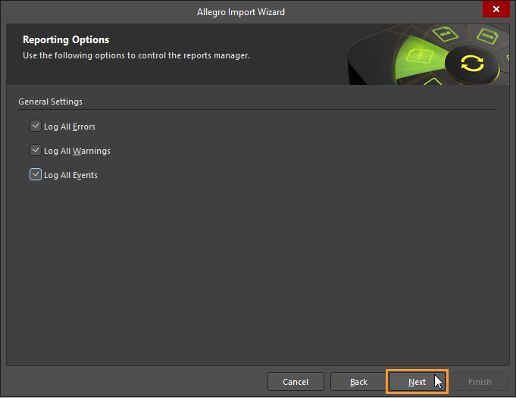Disable the Log All Events checkbox
This screenshot has width=516, height=398.
[x=35, y=174]
